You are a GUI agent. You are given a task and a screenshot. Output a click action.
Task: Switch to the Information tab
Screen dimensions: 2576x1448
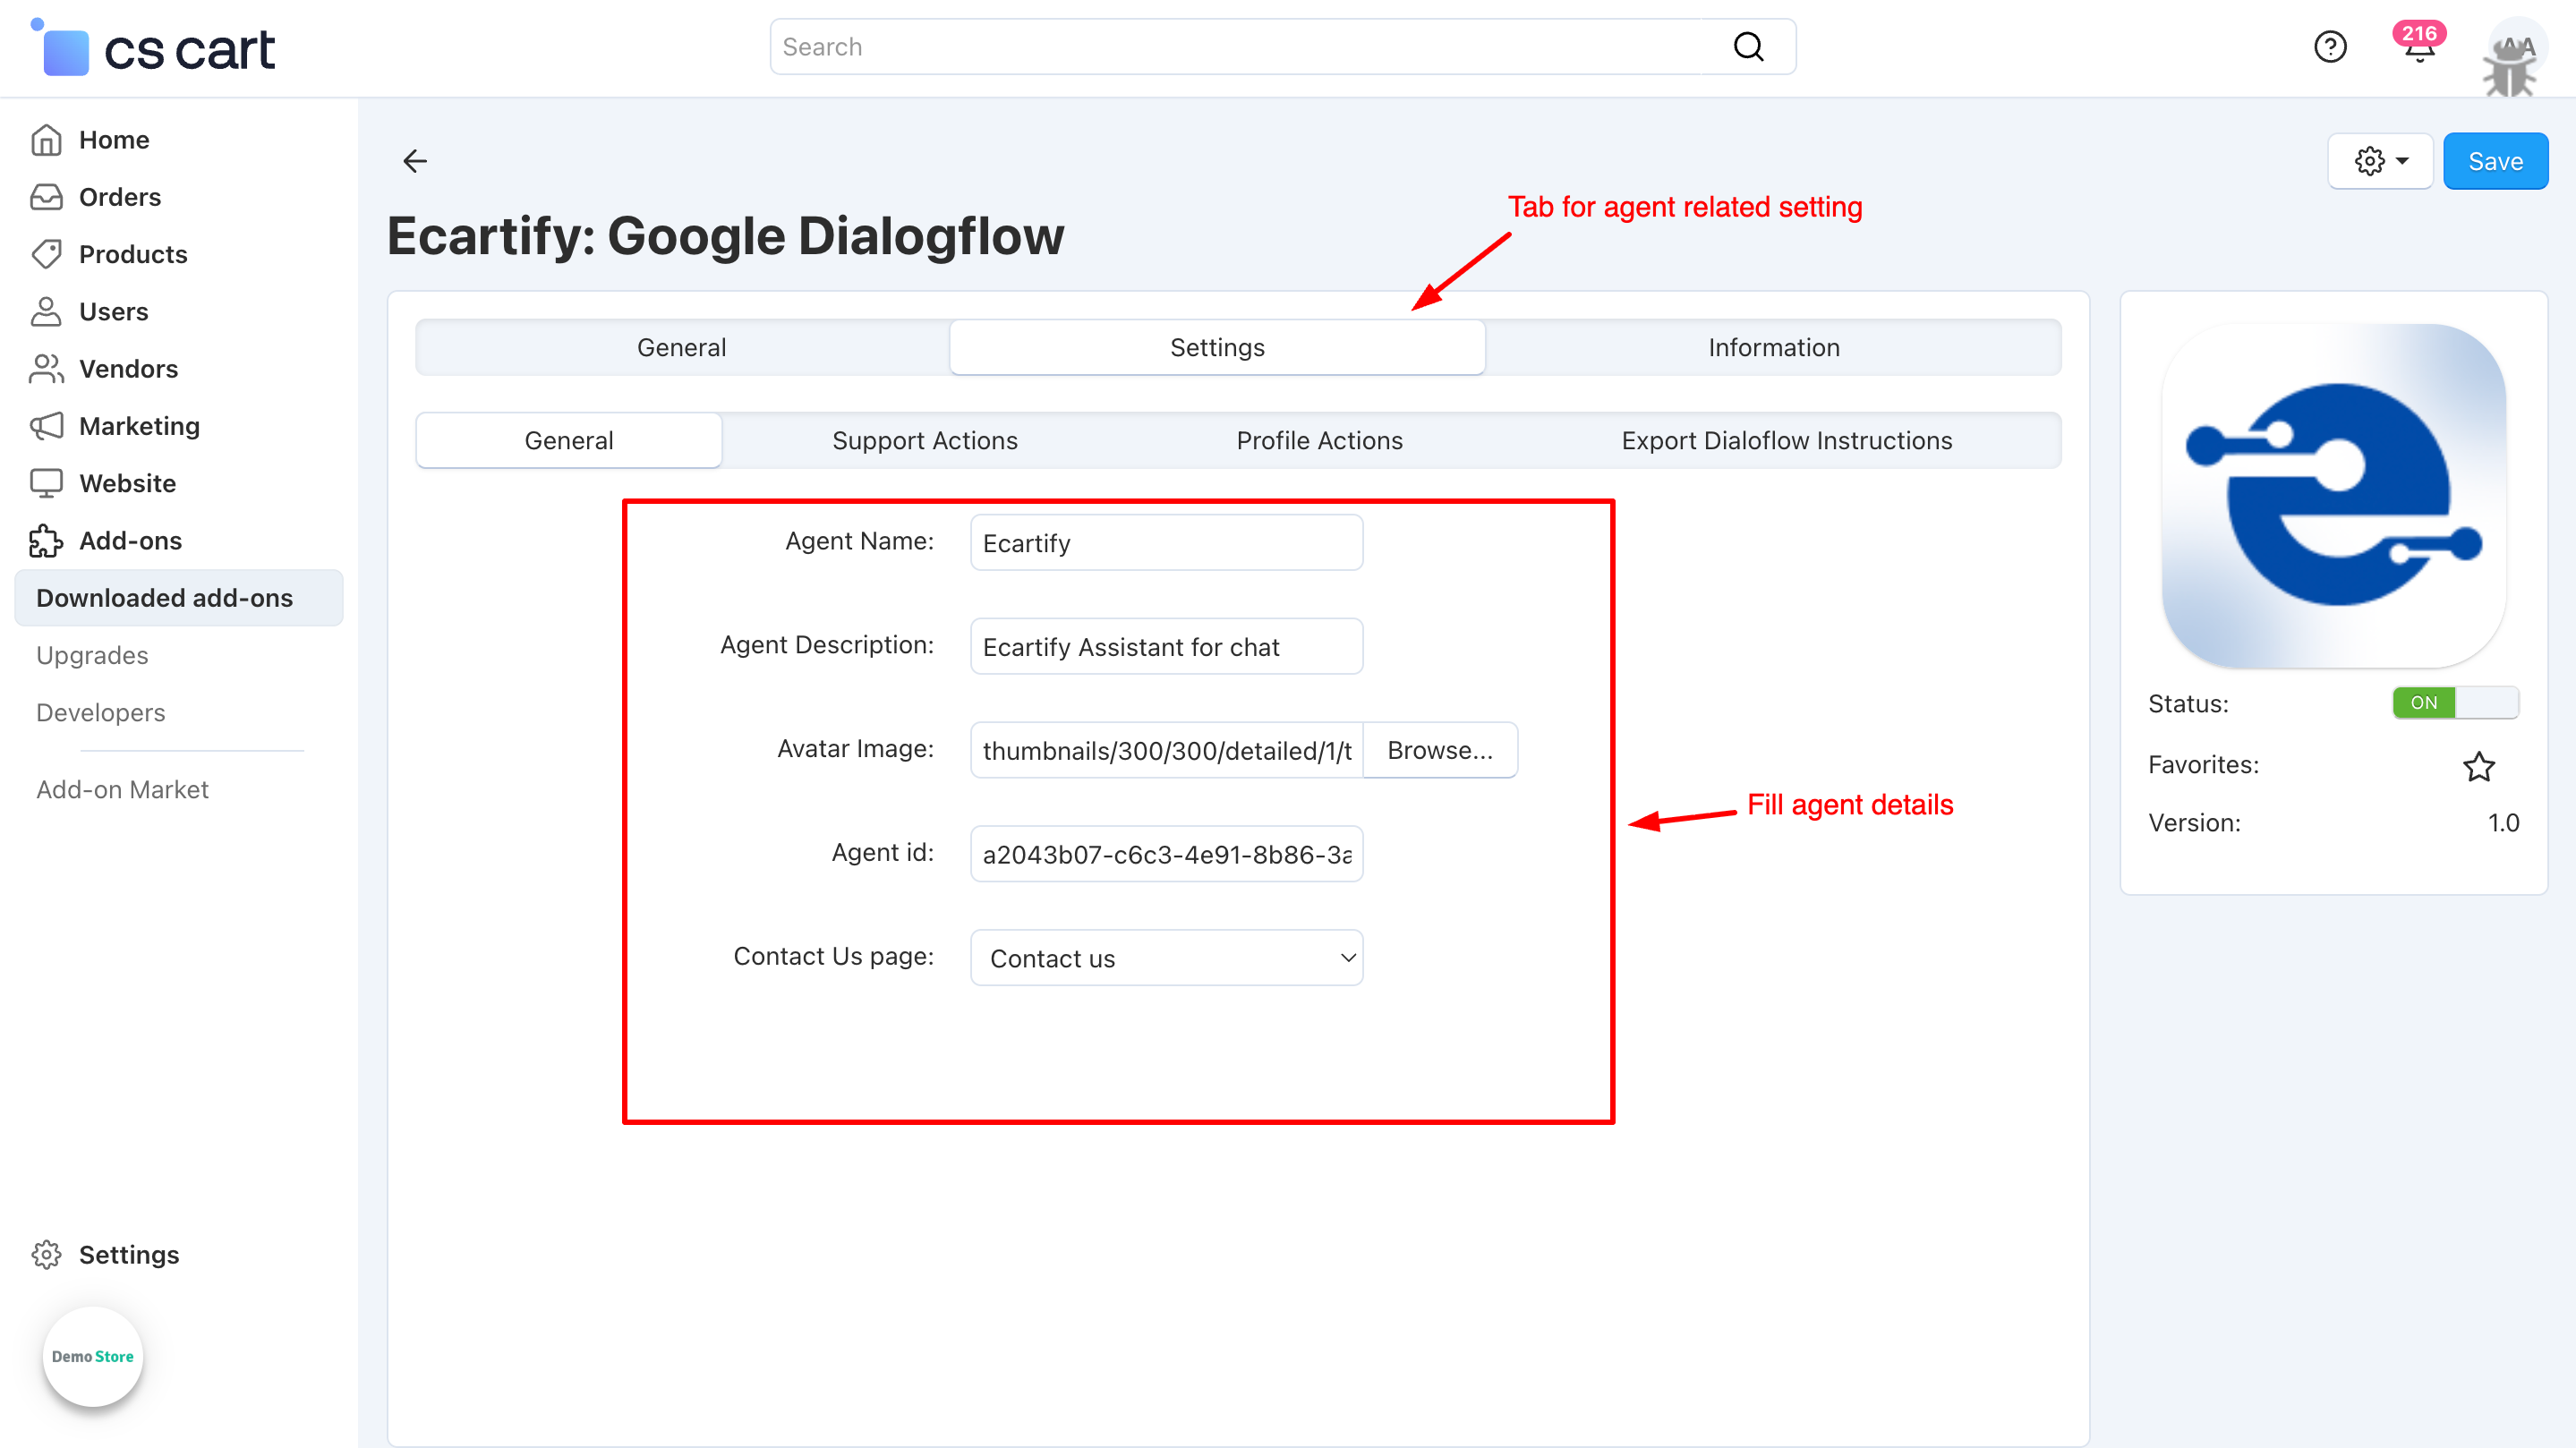pos(1773,348)
